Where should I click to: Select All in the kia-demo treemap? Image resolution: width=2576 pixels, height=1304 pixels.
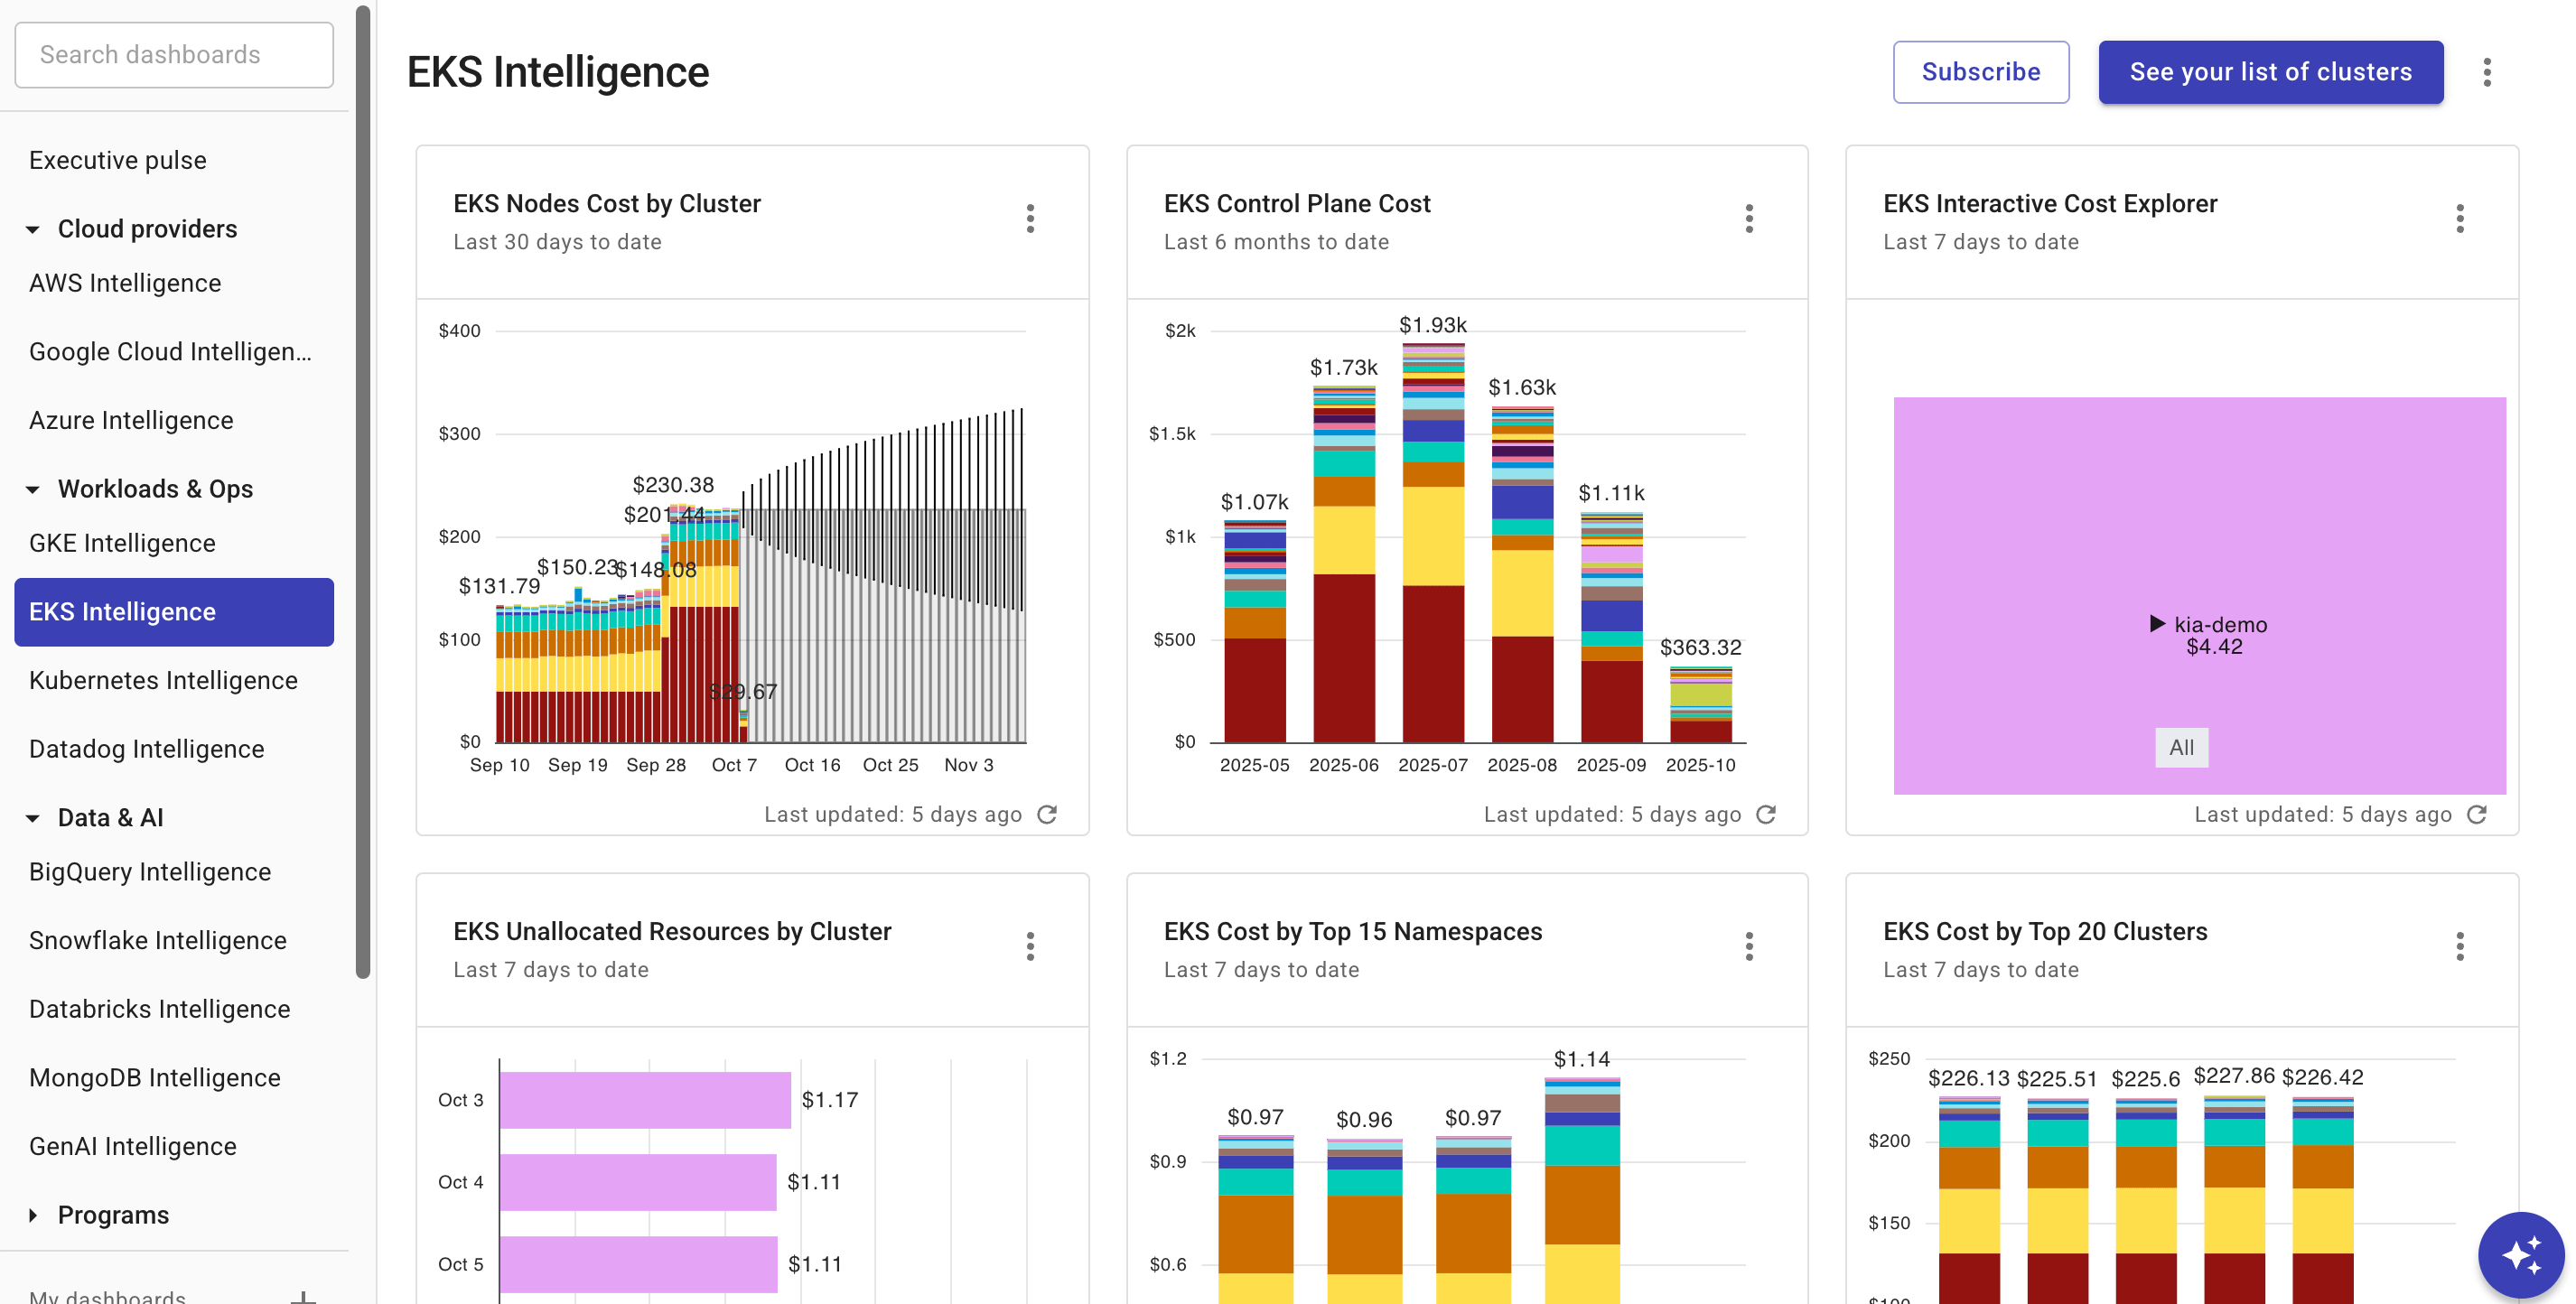(2182, 747)
